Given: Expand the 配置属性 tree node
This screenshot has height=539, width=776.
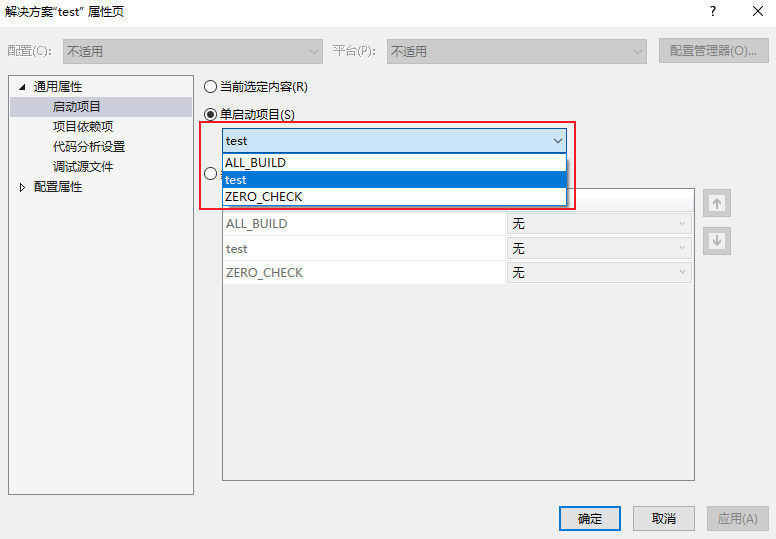Looking at the screenshot, I should click(22, 187).
